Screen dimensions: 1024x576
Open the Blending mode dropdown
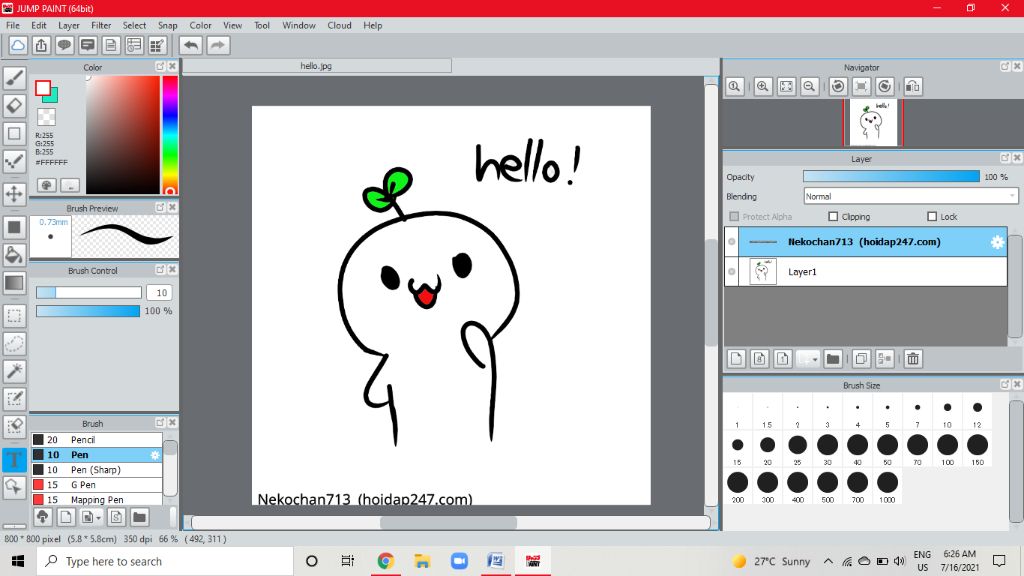tap(910, 196)
